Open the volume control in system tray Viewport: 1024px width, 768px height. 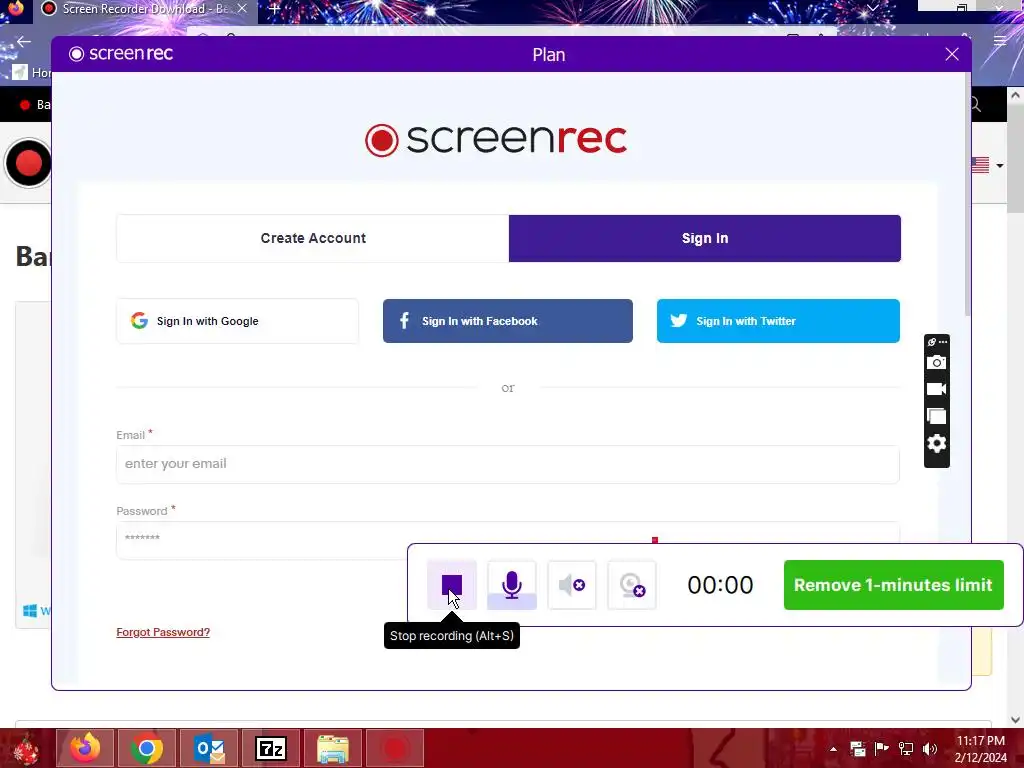point(929,749)
